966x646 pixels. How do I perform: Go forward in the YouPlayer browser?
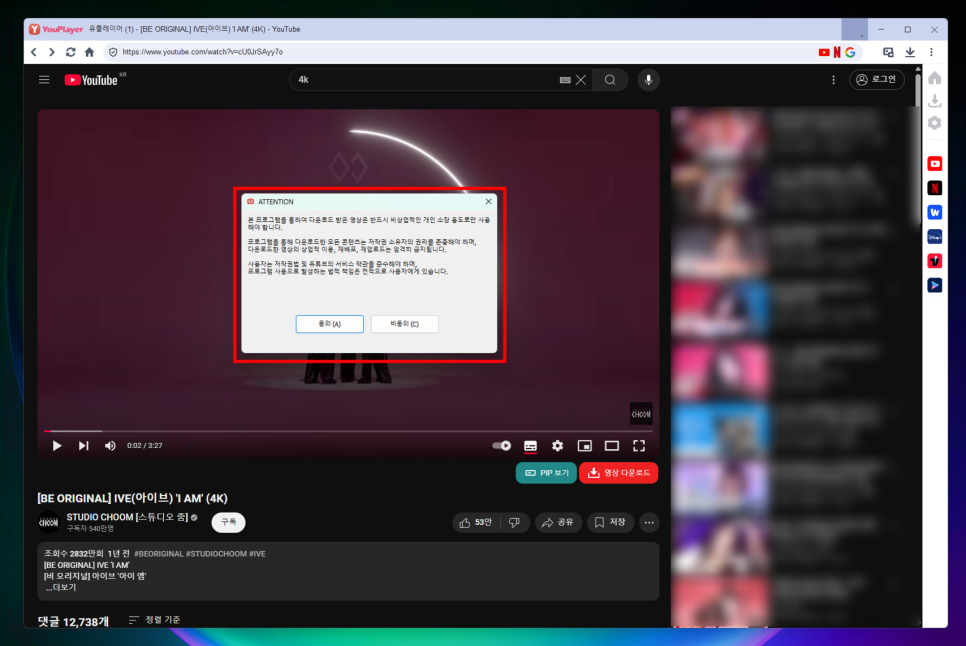52,52
